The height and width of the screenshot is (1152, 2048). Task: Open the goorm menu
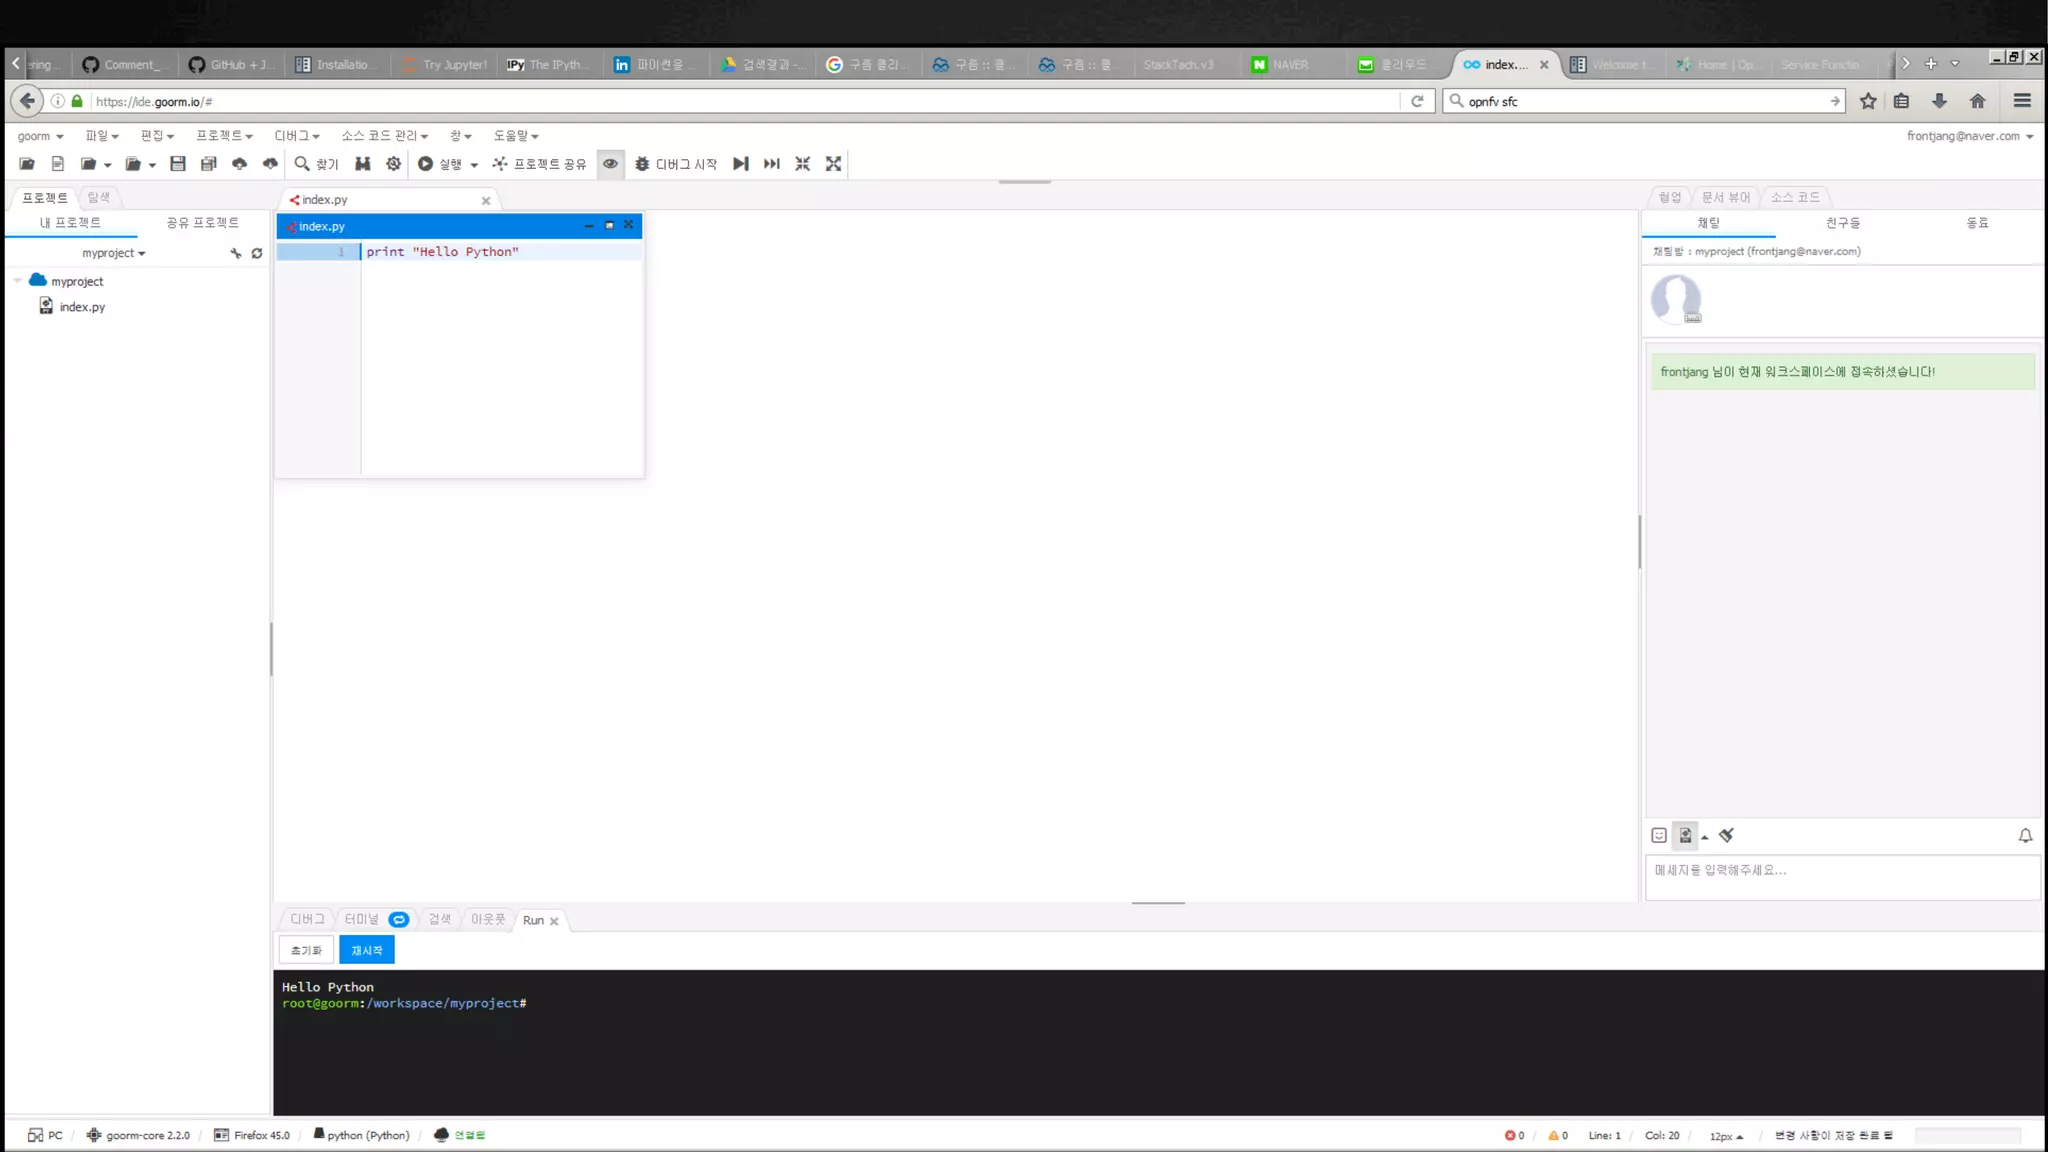(x=40, y=136)
